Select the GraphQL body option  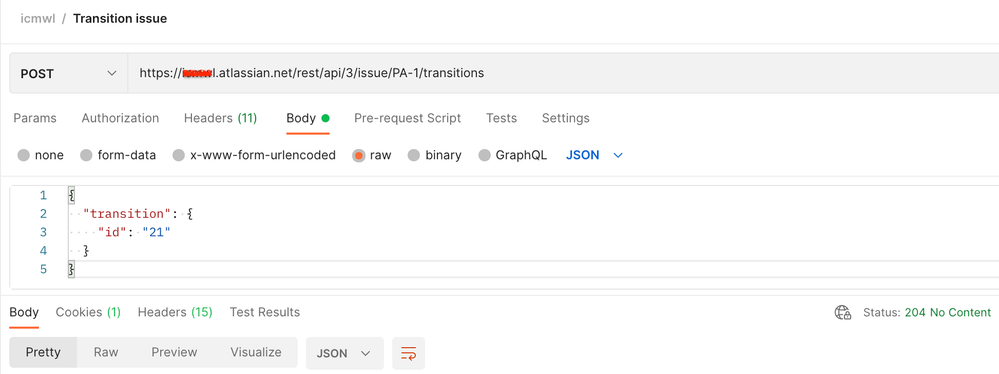[484, 155]
